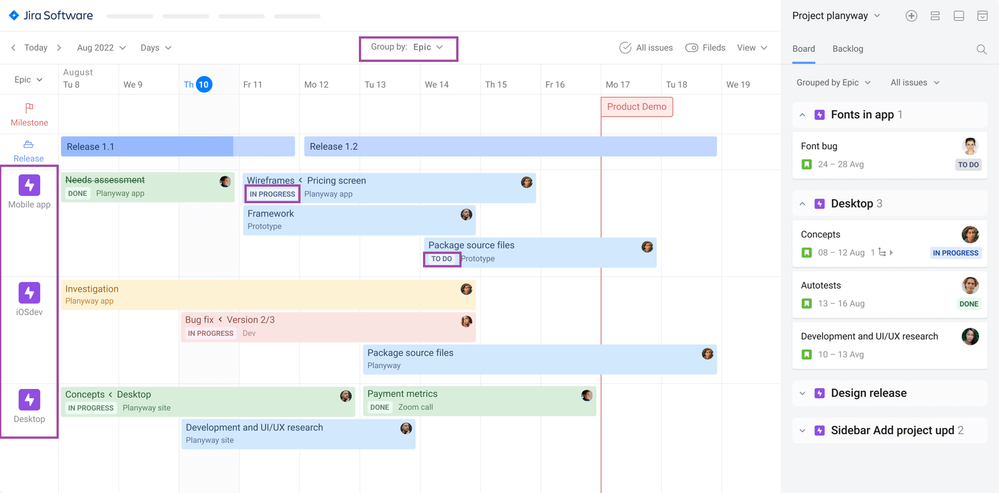Open Package source files Planyway task
The width and height of the screenshot is (999, 493).
[x=540, y=359]
